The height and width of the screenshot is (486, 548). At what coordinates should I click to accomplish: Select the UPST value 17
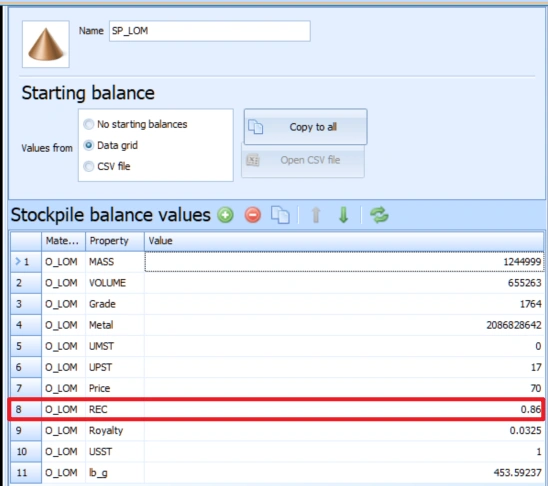(344, 367)
